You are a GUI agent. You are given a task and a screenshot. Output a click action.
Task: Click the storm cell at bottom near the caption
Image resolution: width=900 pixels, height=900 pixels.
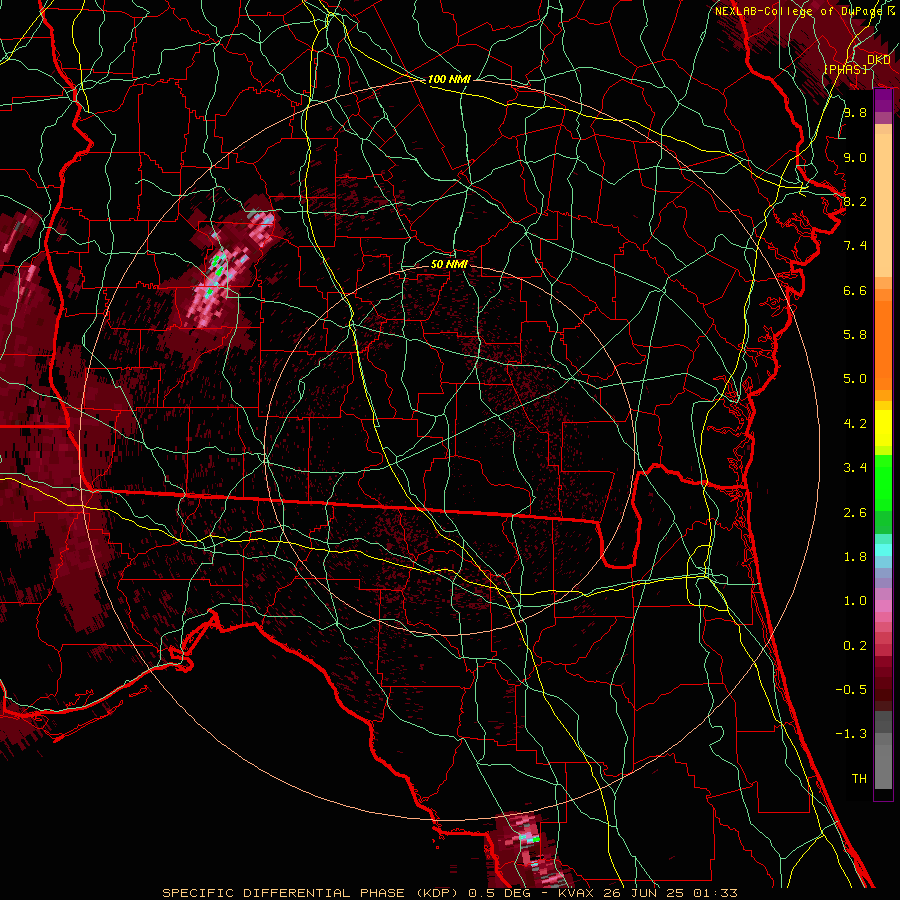click(x=527, y=851)
